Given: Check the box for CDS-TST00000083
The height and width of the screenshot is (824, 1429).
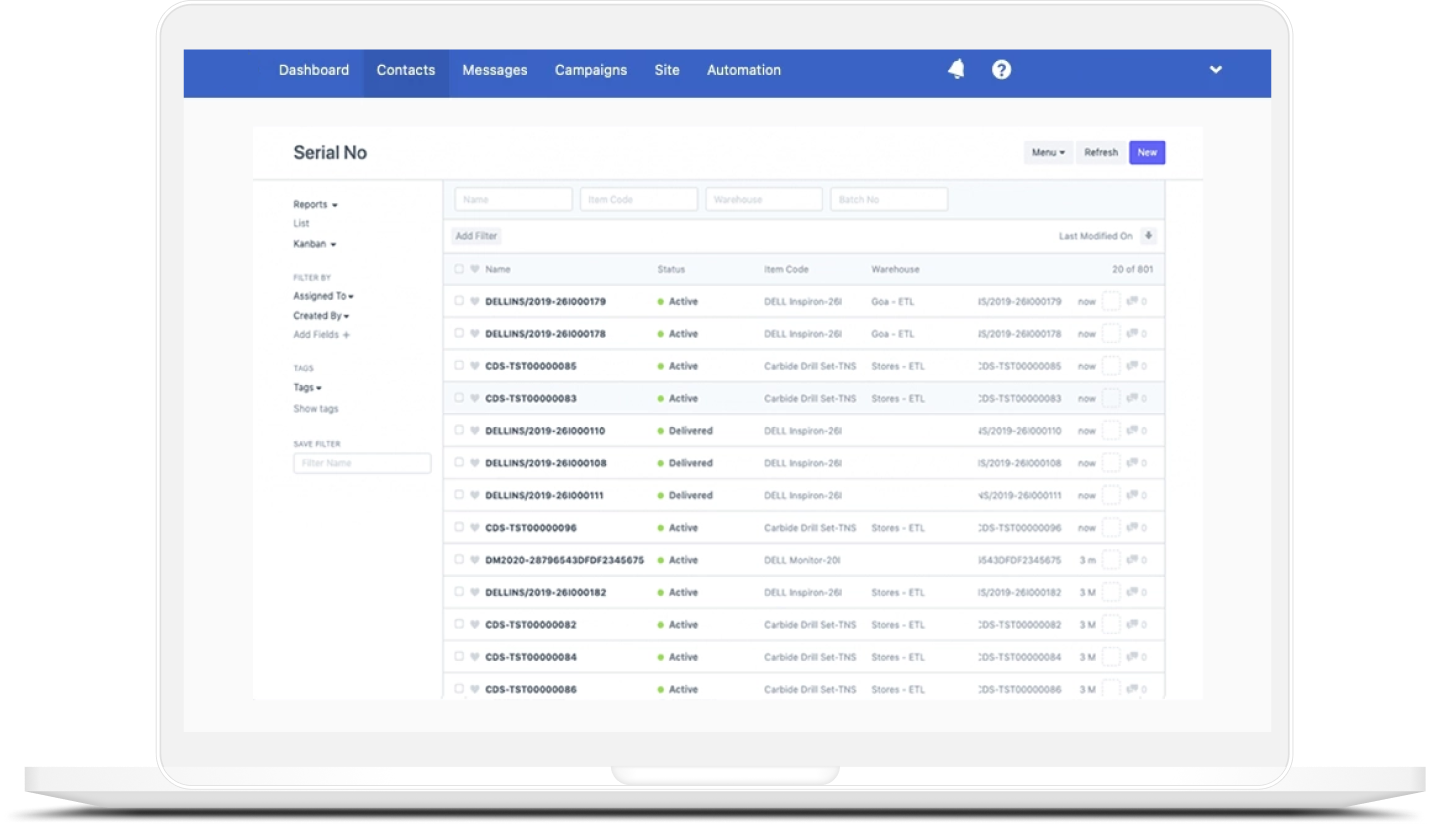Looking at the screenshot, I should [x=459, y=398].
